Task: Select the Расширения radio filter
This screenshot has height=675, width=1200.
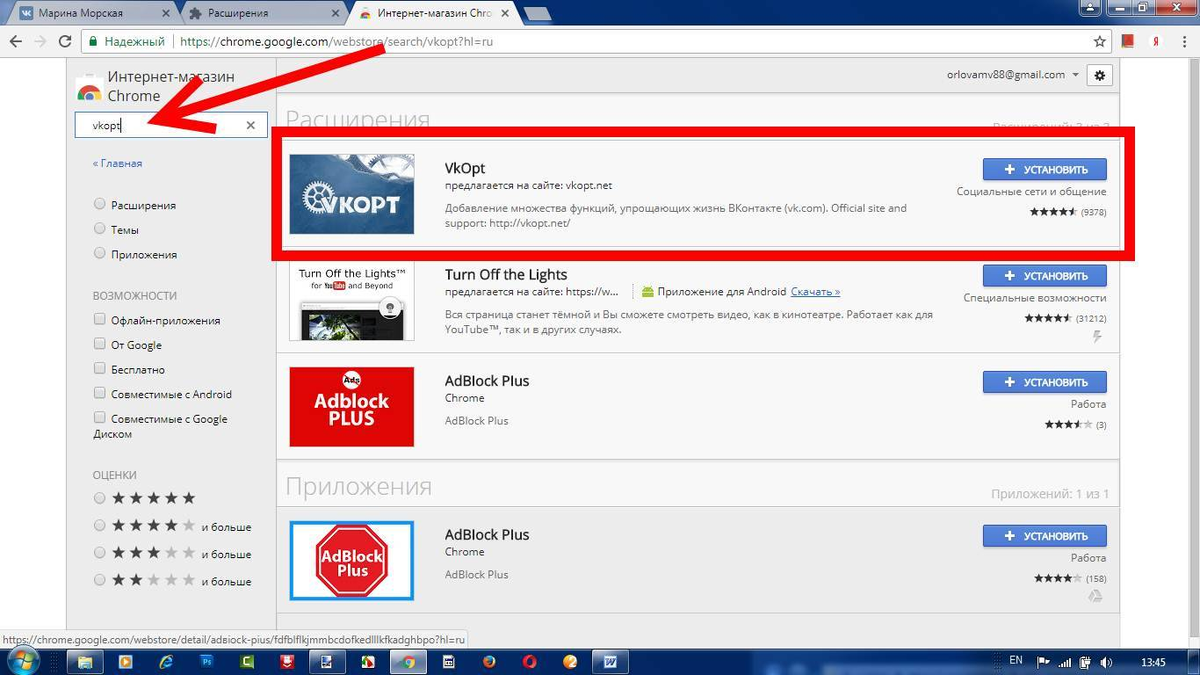Action: point(99,204)
